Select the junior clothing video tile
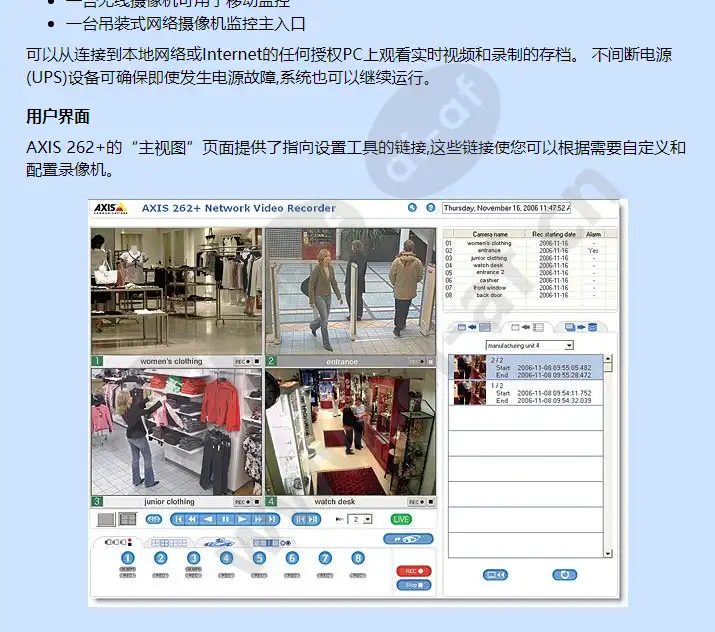 coord(176,432)
